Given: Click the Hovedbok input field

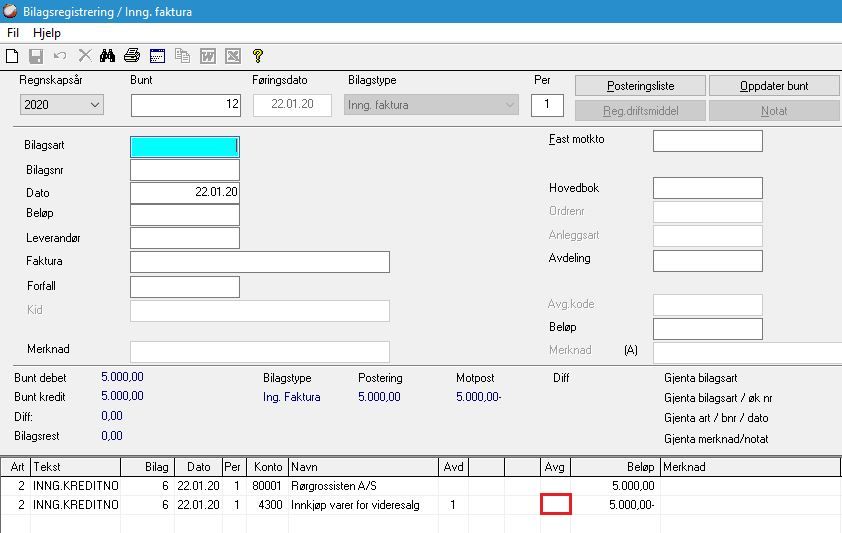Looking at the screenshot, I should tap(708, 188).
